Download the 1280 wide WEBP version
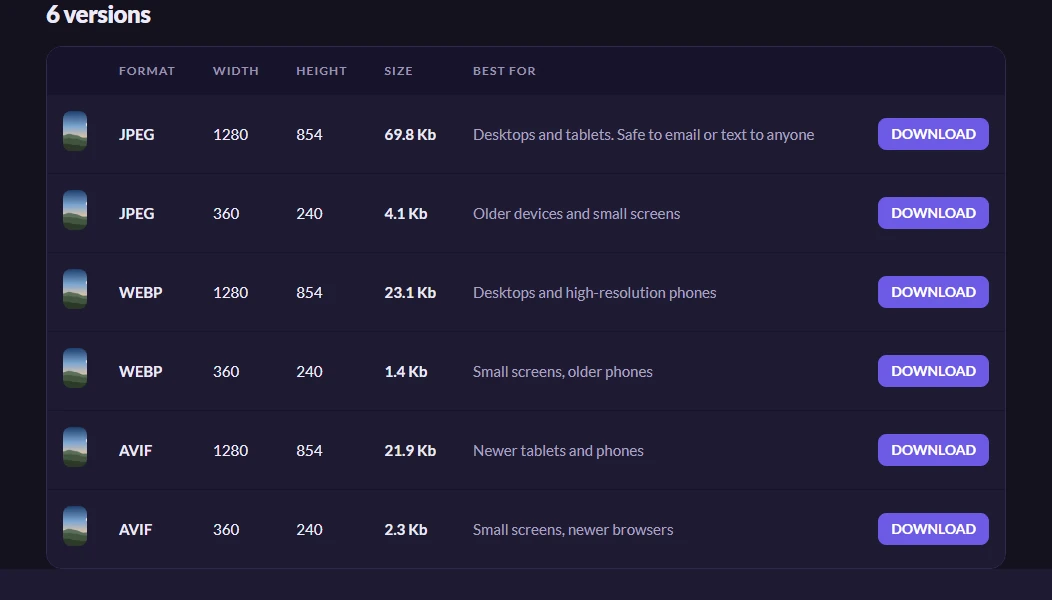Screen dimensions: 1052x600 [933, 292]
